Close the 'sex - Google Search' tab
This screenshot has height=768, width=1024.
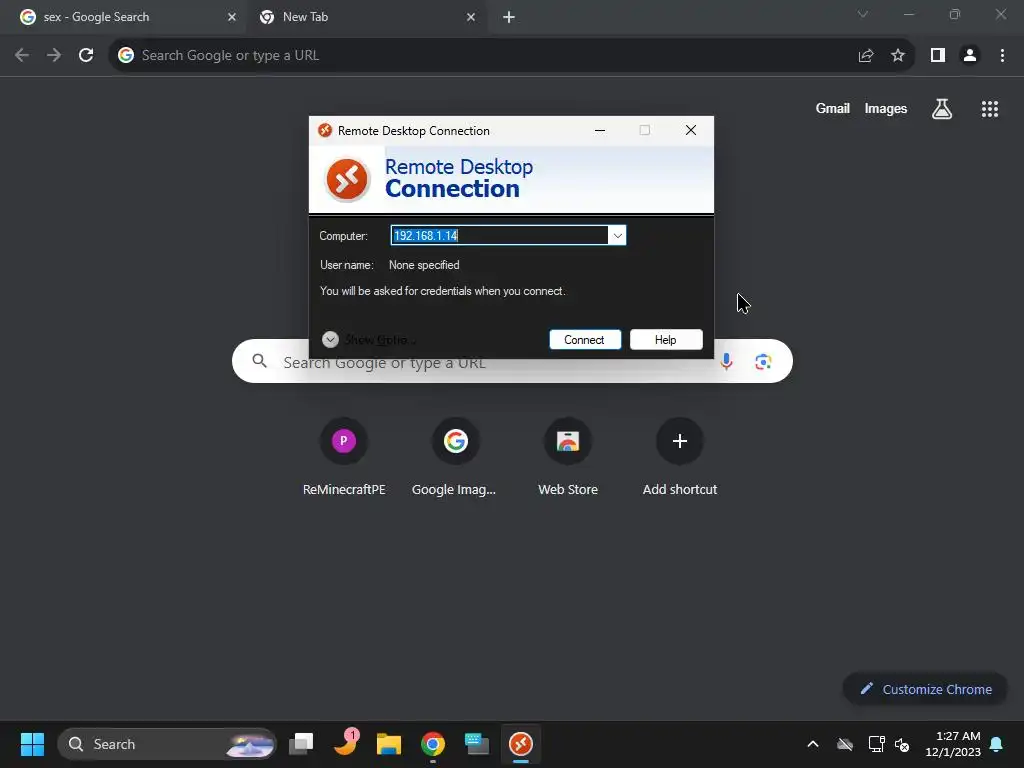click(232, 17)
